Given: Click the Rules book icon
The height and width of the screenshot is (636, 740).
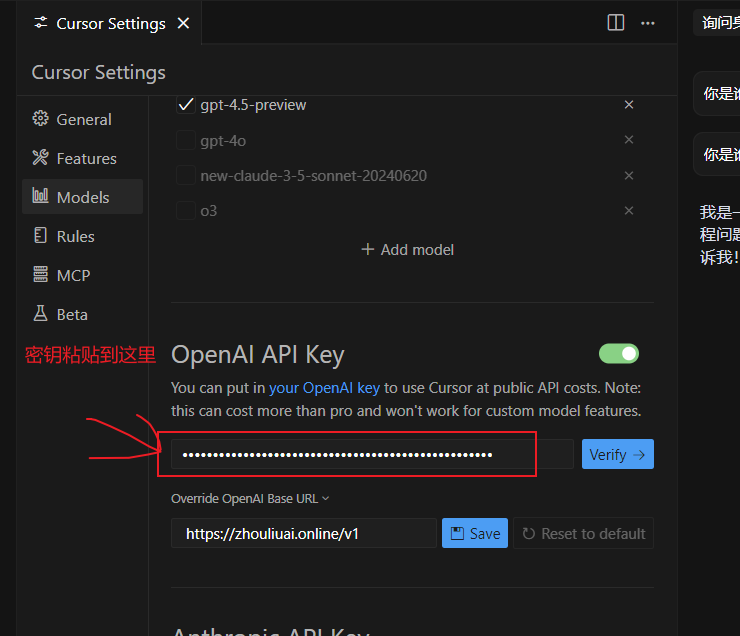Looking at the screenshot, I should point(41,235).
